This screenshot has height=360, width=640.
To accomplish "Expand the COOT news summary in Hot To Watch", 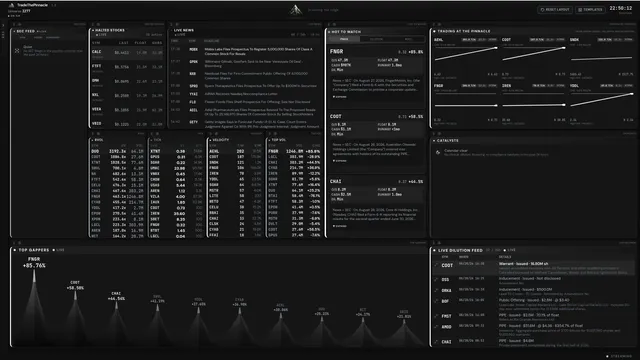I will 340,161.
